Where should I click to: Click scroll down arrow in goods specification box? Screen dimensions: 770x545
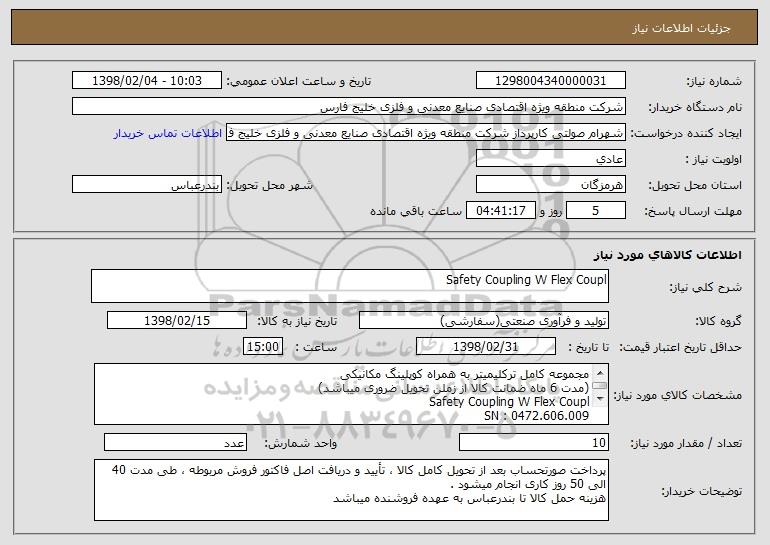click(x=600, y=399)
